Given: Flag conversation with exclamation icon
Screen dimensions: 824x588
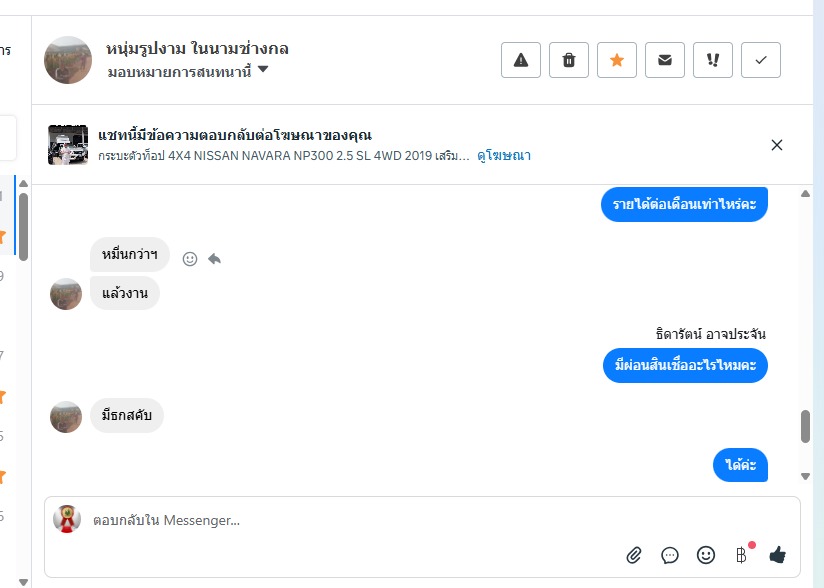Looking at the screenshot, I should pos(713,60).
